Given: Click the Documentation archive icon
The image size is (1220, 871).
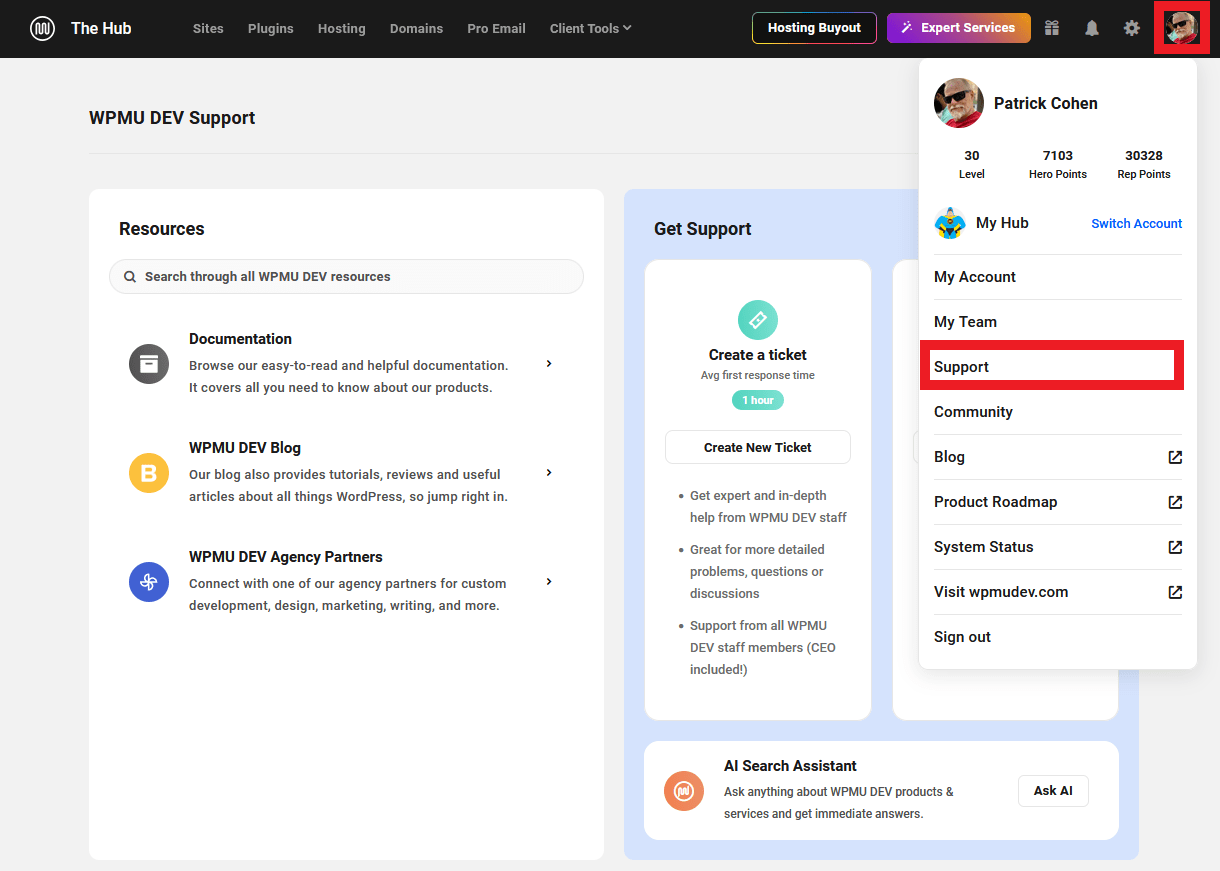Looking at the screenshot, I should click(x=149, y=363).
